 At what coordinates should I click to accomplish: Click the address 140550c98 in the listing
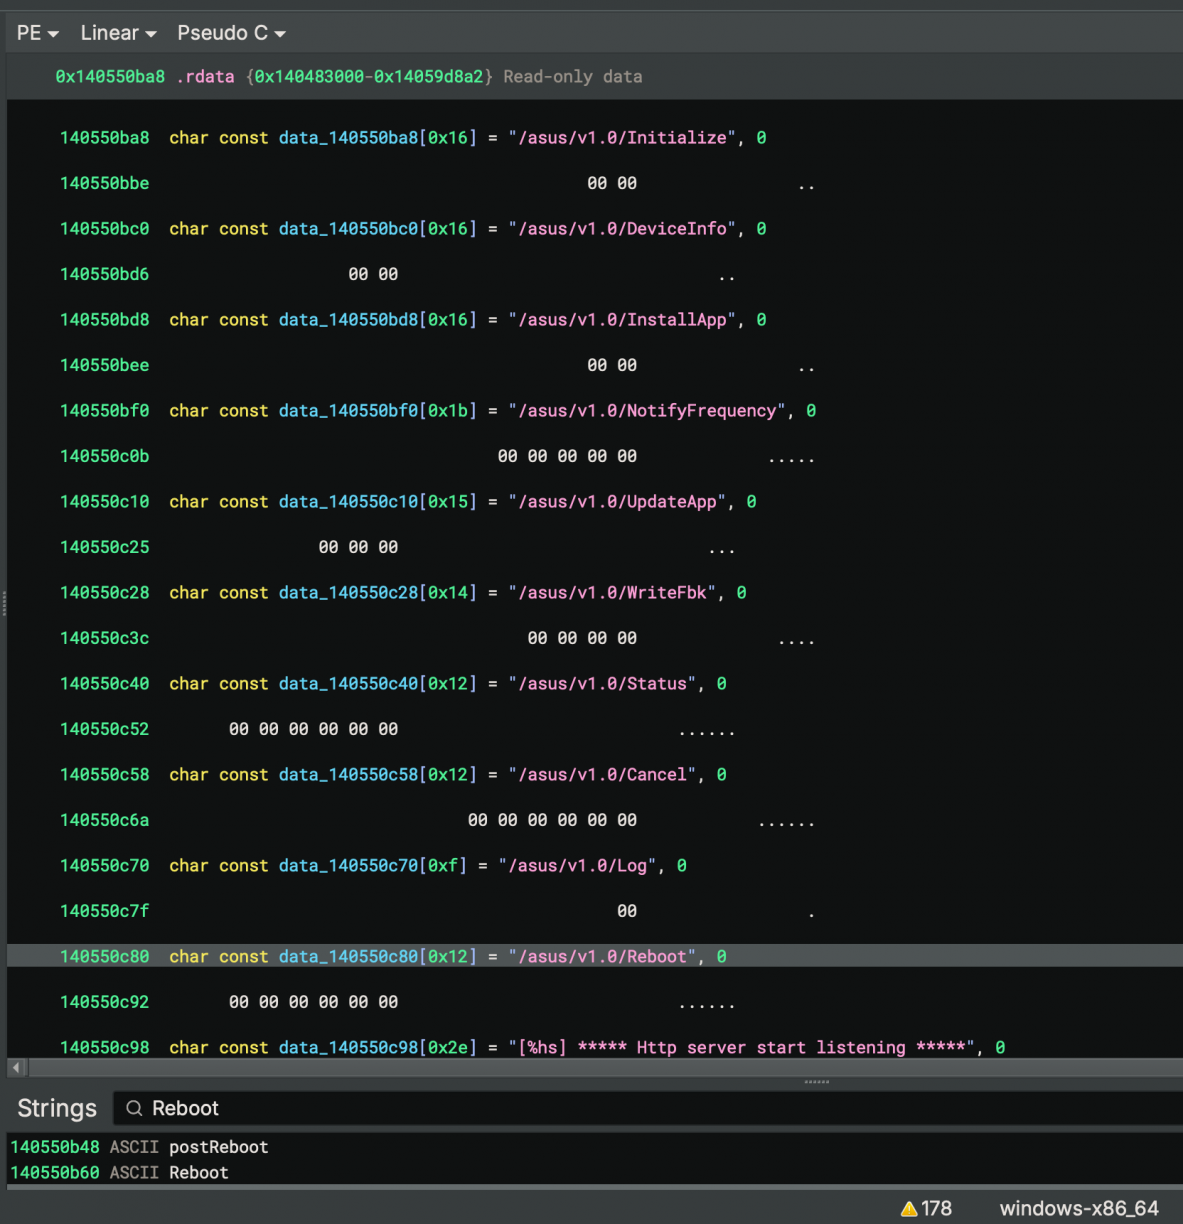click(x=104, y=1048)
